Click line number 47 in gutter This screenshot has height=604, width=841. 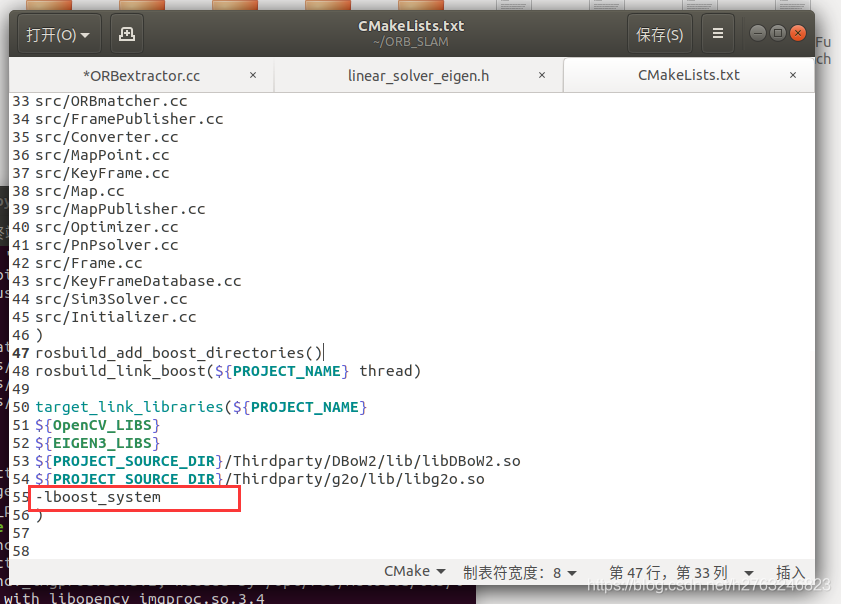[21, 353]
